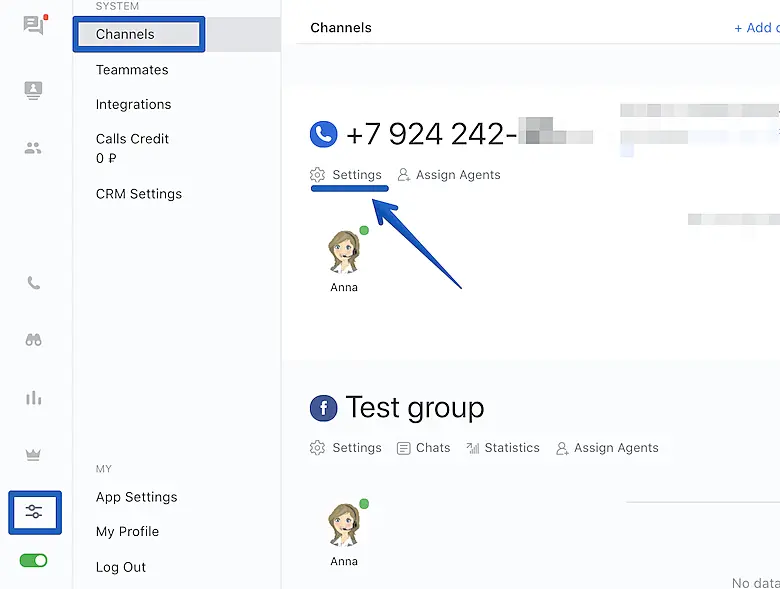Click the crown icon in sidebar

[34, 455]
